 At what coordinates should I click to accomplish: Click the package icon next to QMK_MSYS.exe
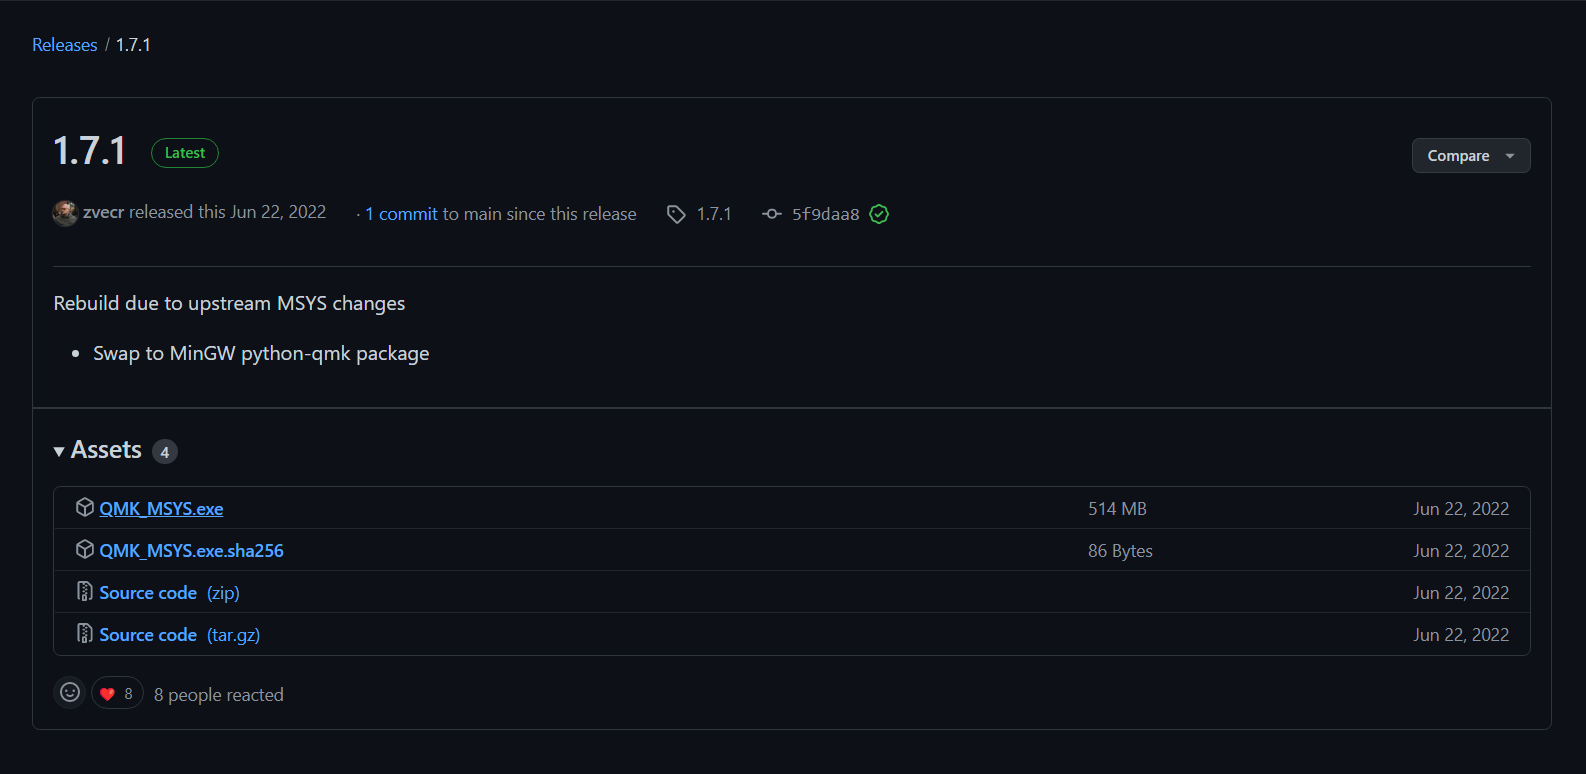pos(85,508)
